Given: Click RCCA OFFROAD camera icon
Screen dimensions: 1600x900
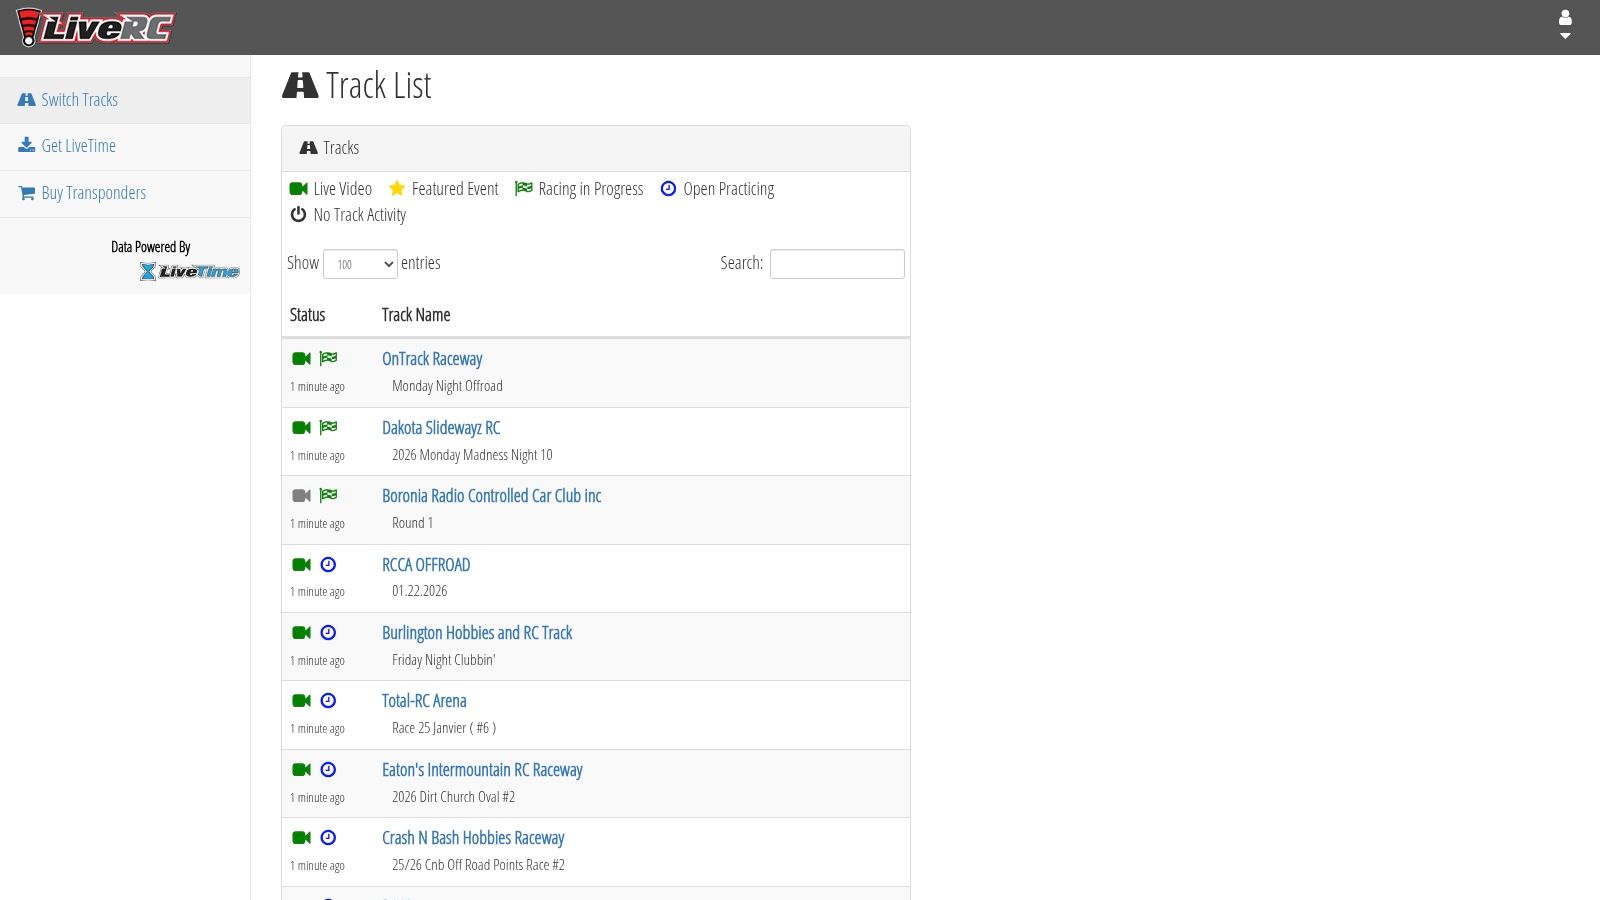Looking at the screenshot, I should [301, 565].
